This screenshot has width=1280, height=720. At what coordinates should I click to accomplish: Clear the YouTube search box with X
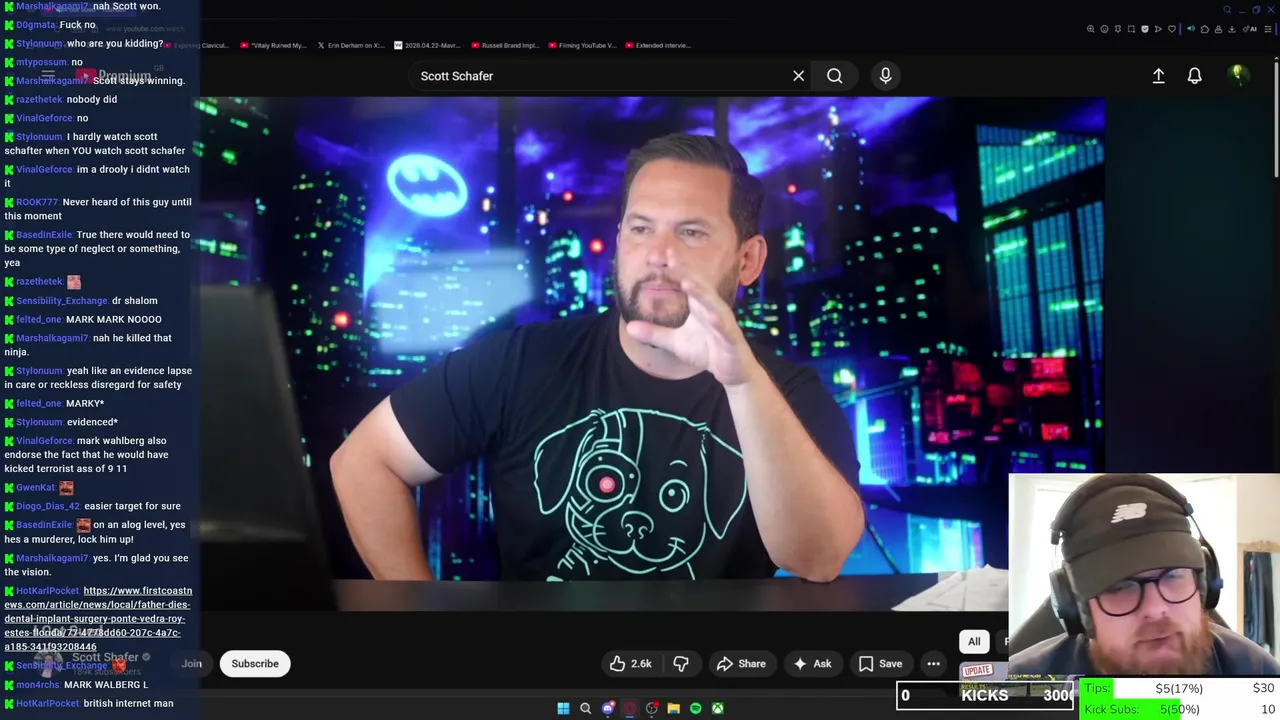pyautogui.click(x=798, y=76)
